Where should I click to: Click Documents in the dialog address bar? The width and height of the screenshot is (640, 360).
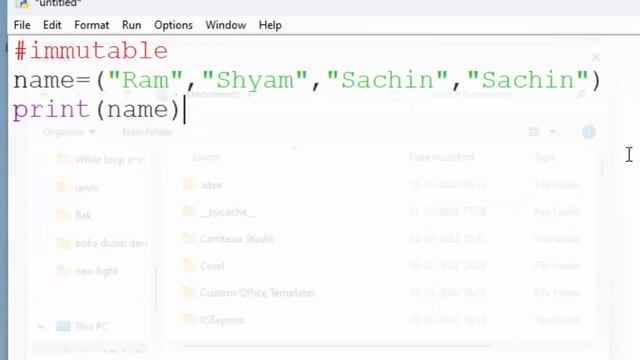point(213,95)
